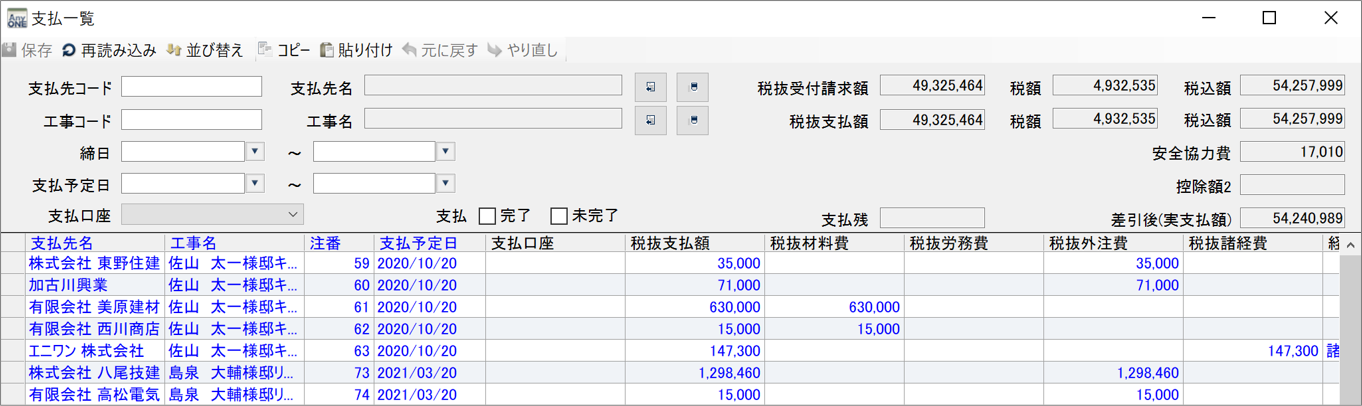Click the 再読み込み reload toolbar icon
The height and width of the screenshot is (406, 1362).
pyautogui.click(x=69, y=50)
